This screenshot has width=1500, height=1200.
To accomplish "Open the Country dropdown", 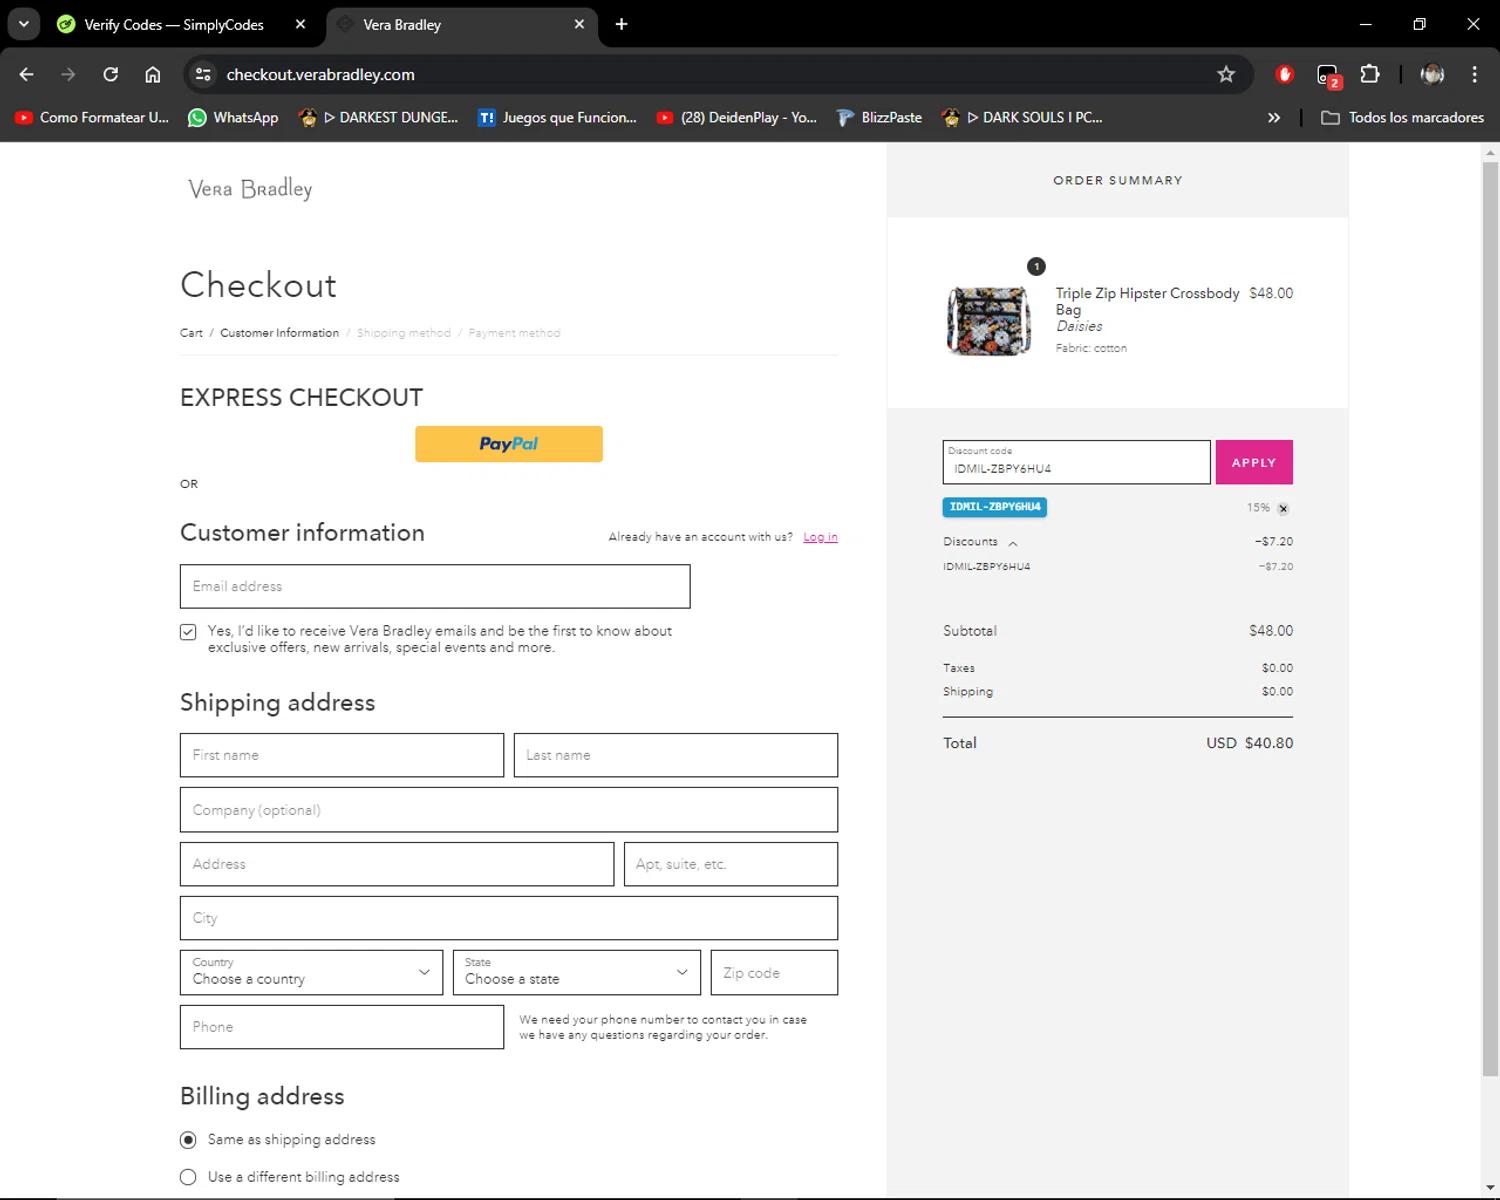I will (x=311, y=972).
